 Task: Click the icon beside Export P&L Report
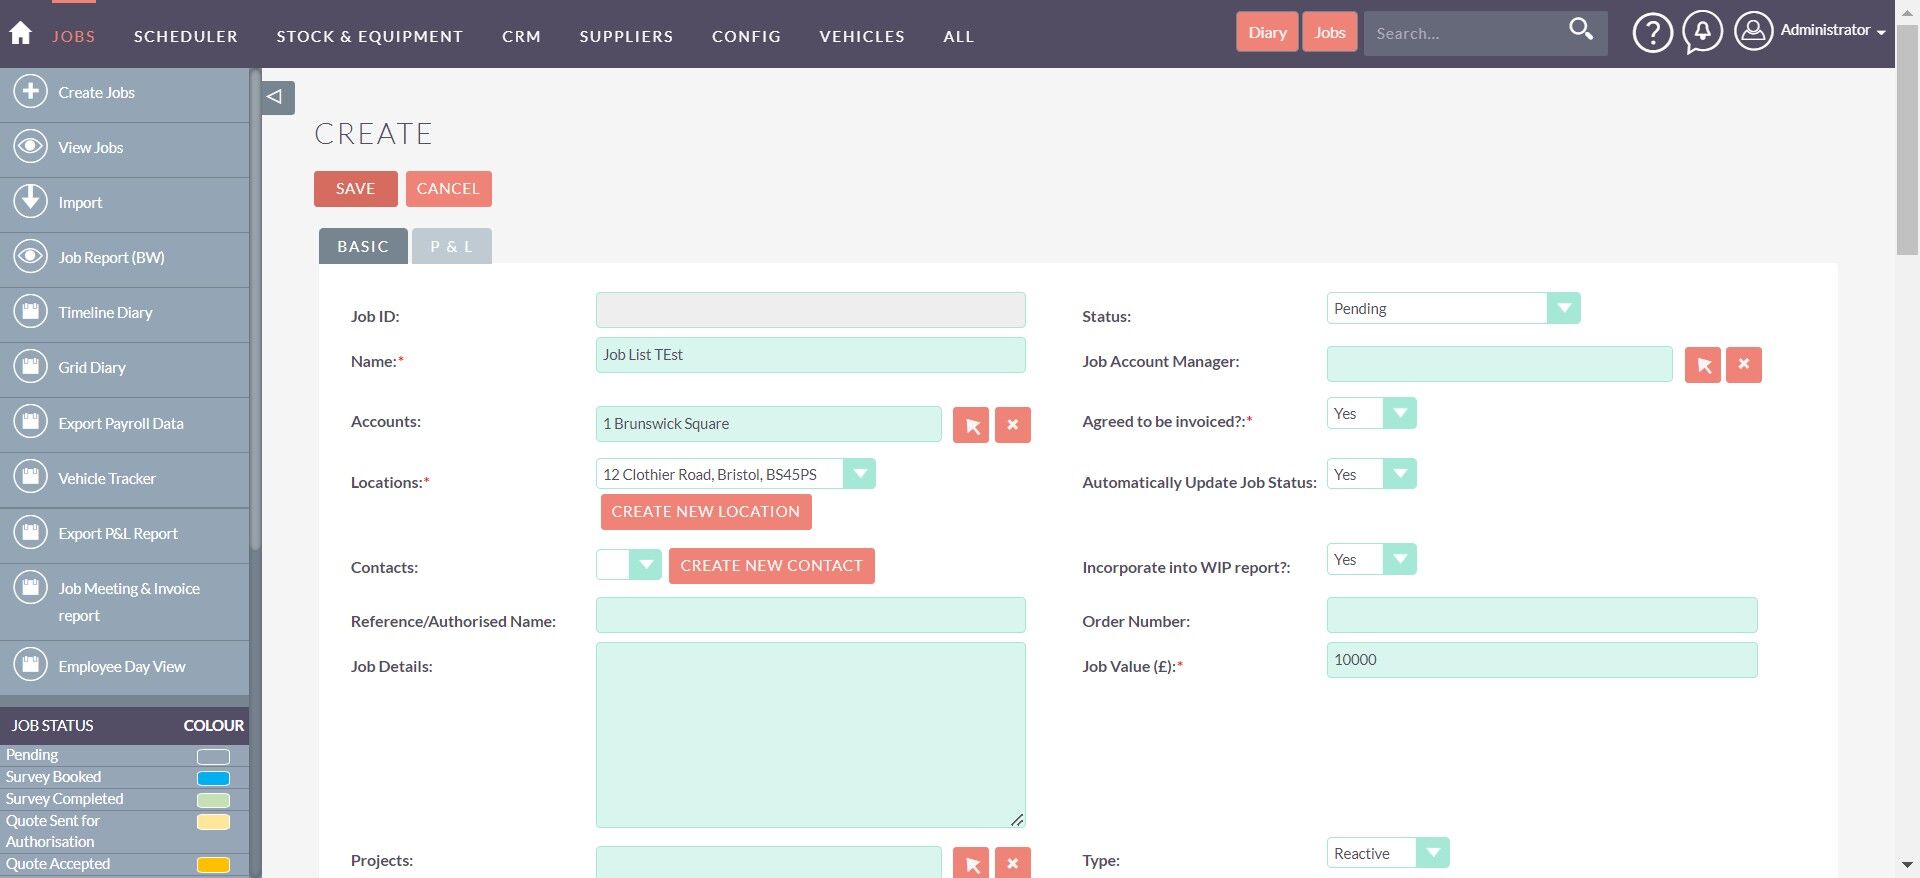(x=31, y=533)
